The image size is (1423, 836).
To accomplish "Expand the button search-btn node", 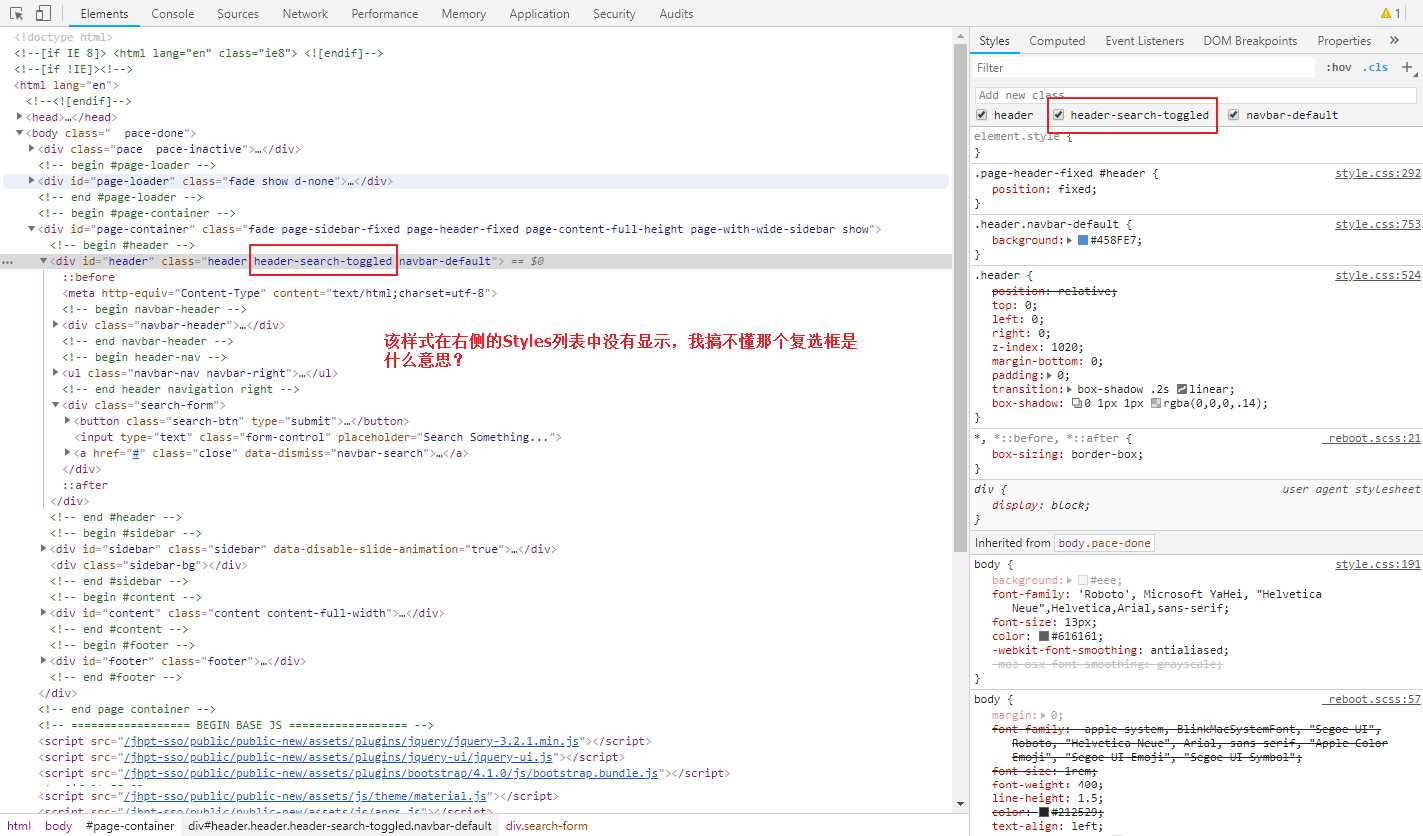I will [x=68, y=421].
